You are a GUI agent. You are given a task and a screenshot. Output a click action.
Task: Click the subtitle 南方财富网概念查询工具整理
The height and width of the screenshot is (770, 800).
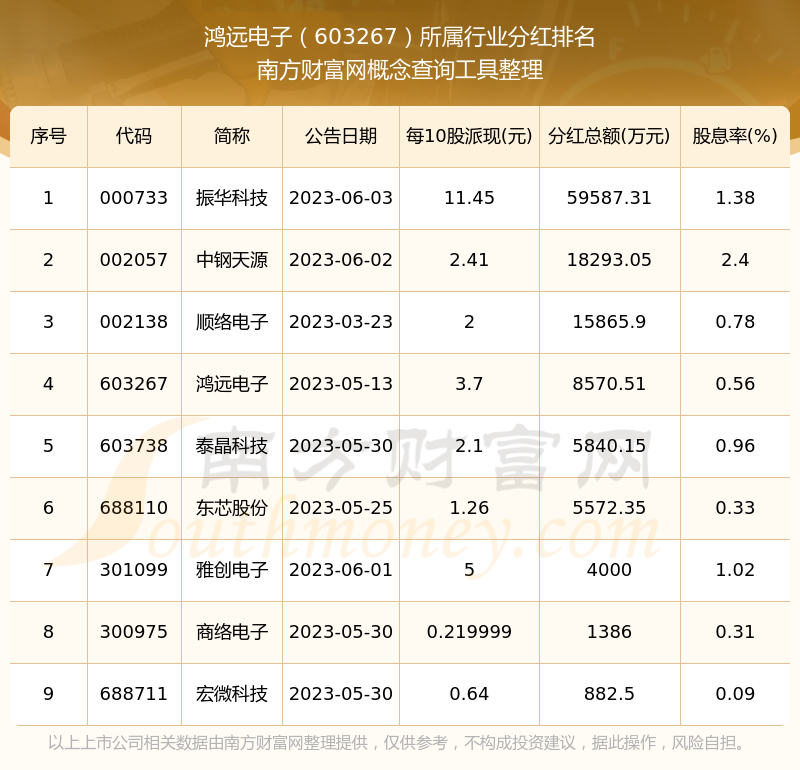[399, 70]
